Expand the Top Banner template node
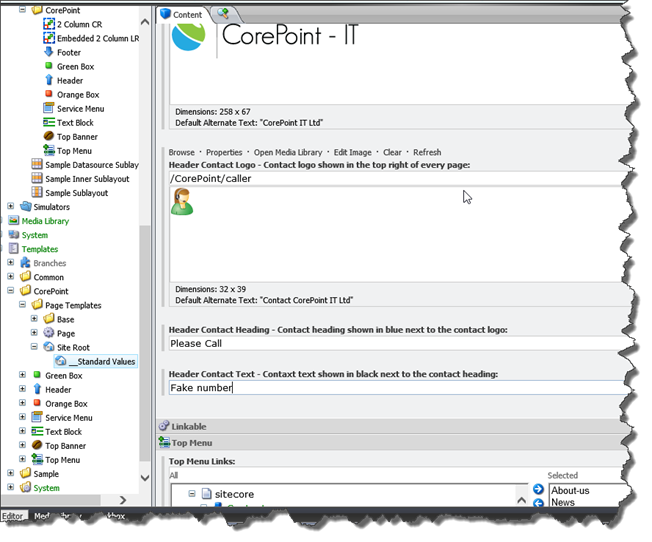This screenshot has height=542, width=652. pyautogui.click(x=22, y=445)
